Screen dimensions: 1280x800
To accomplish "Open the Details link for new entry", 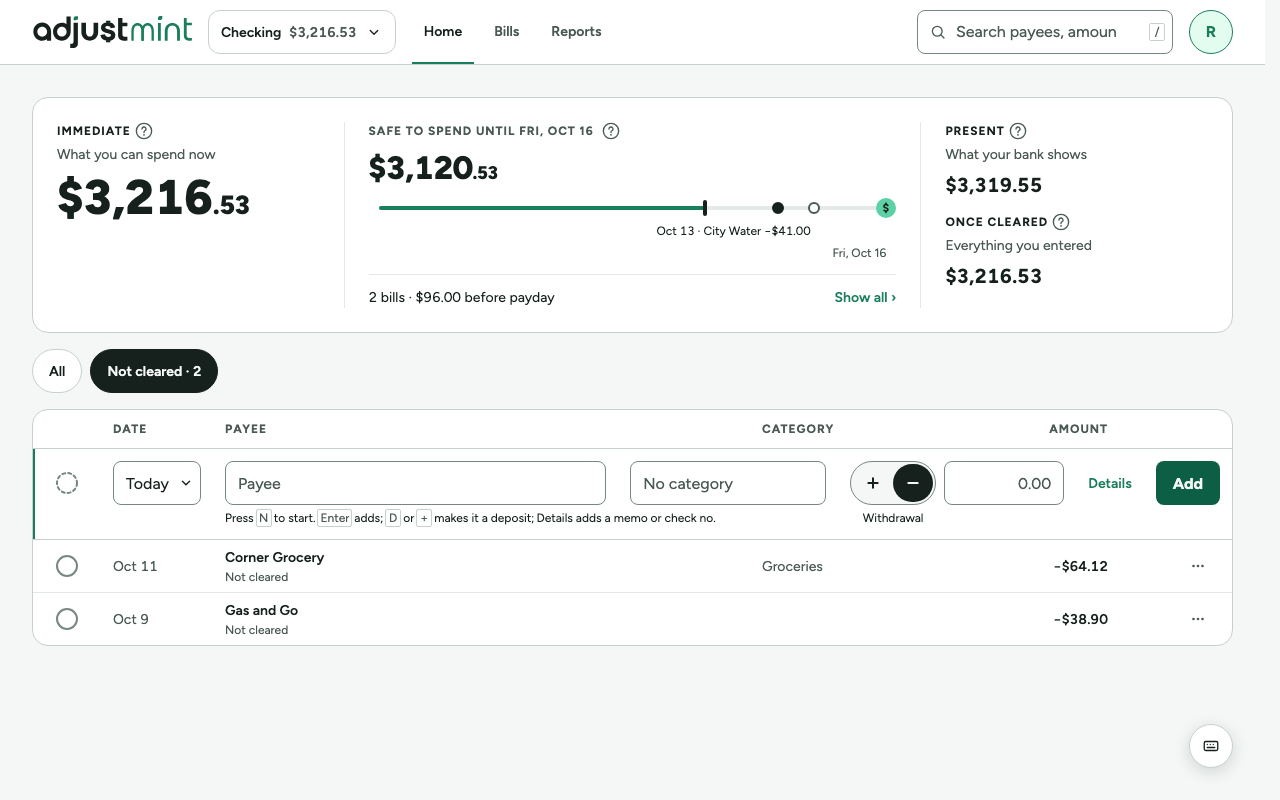I will (x=1110, y=483).
